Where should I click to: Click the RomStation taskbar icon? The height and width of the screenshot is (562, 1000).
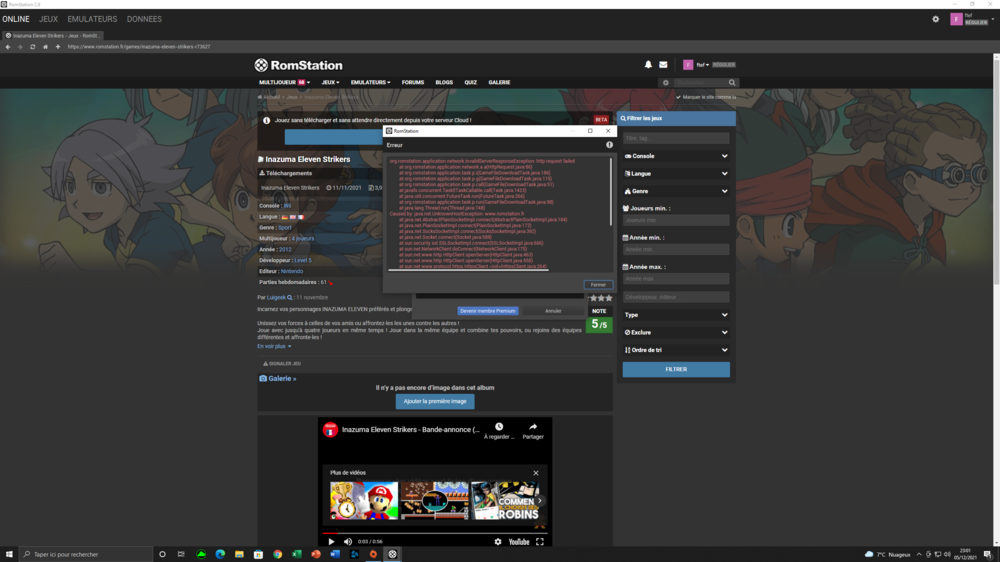coord(392,554)
